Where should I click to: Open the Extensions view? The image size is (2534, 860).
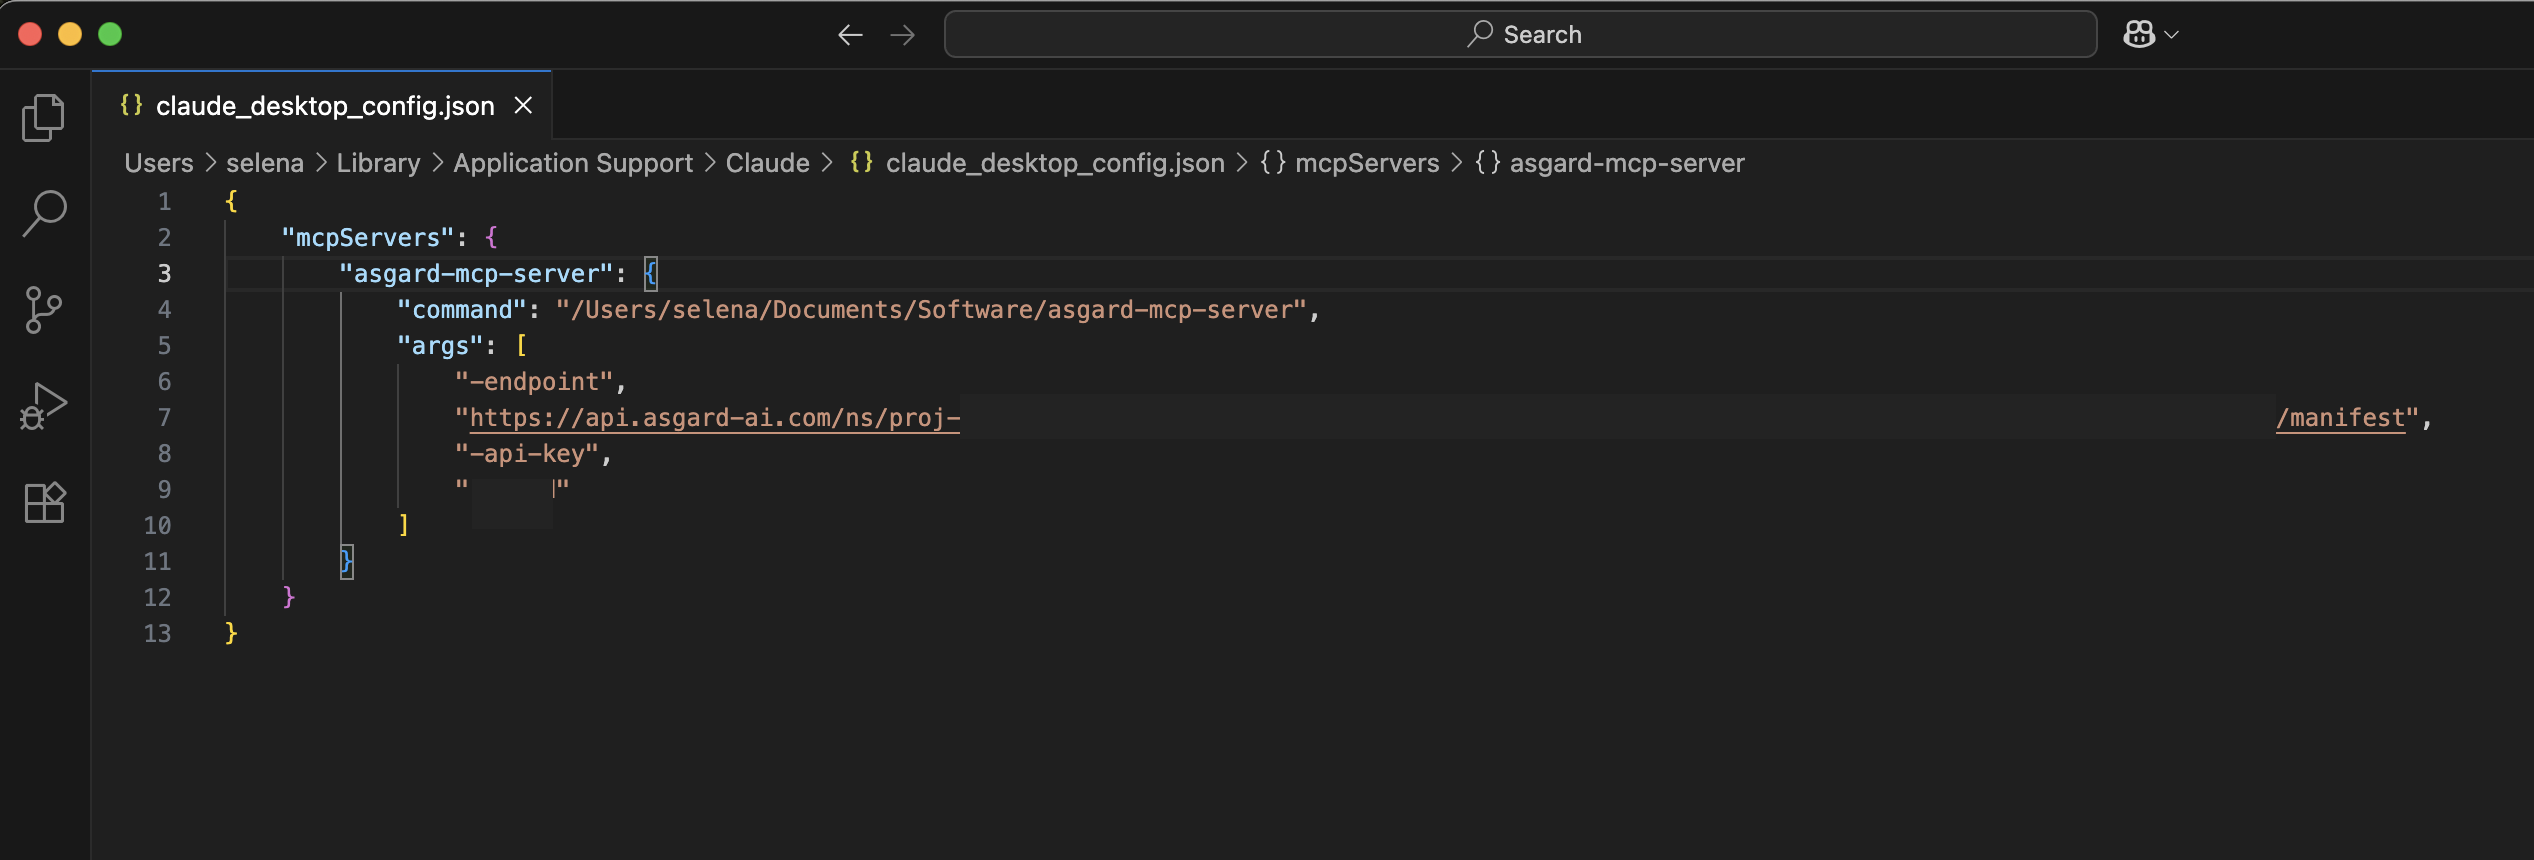point(43,502)
